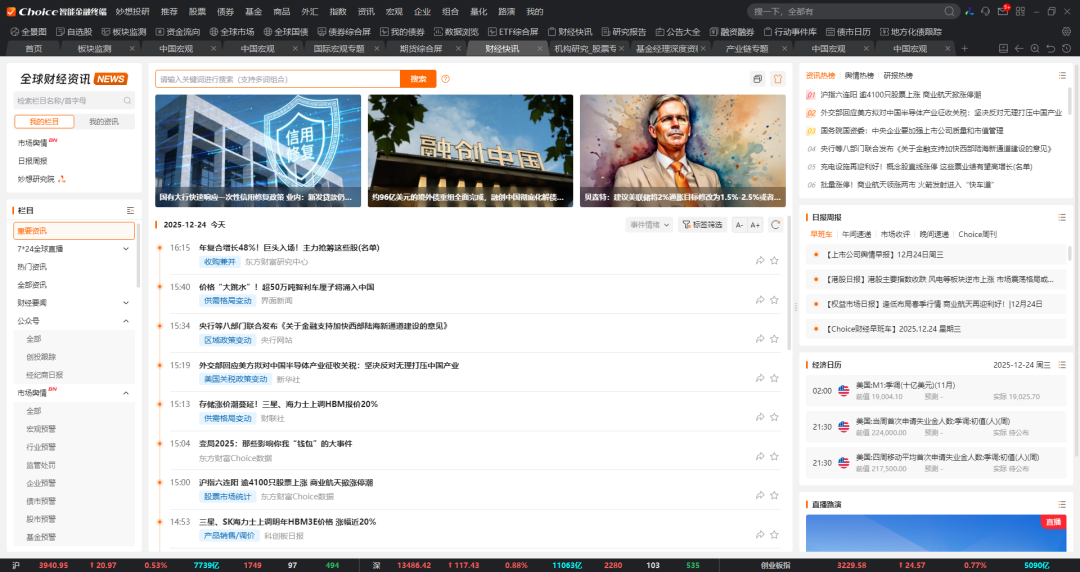This screenshot has height=572, width=1080.
Task: Open 债市日历 from the toolbar
Action: point(848,32)
